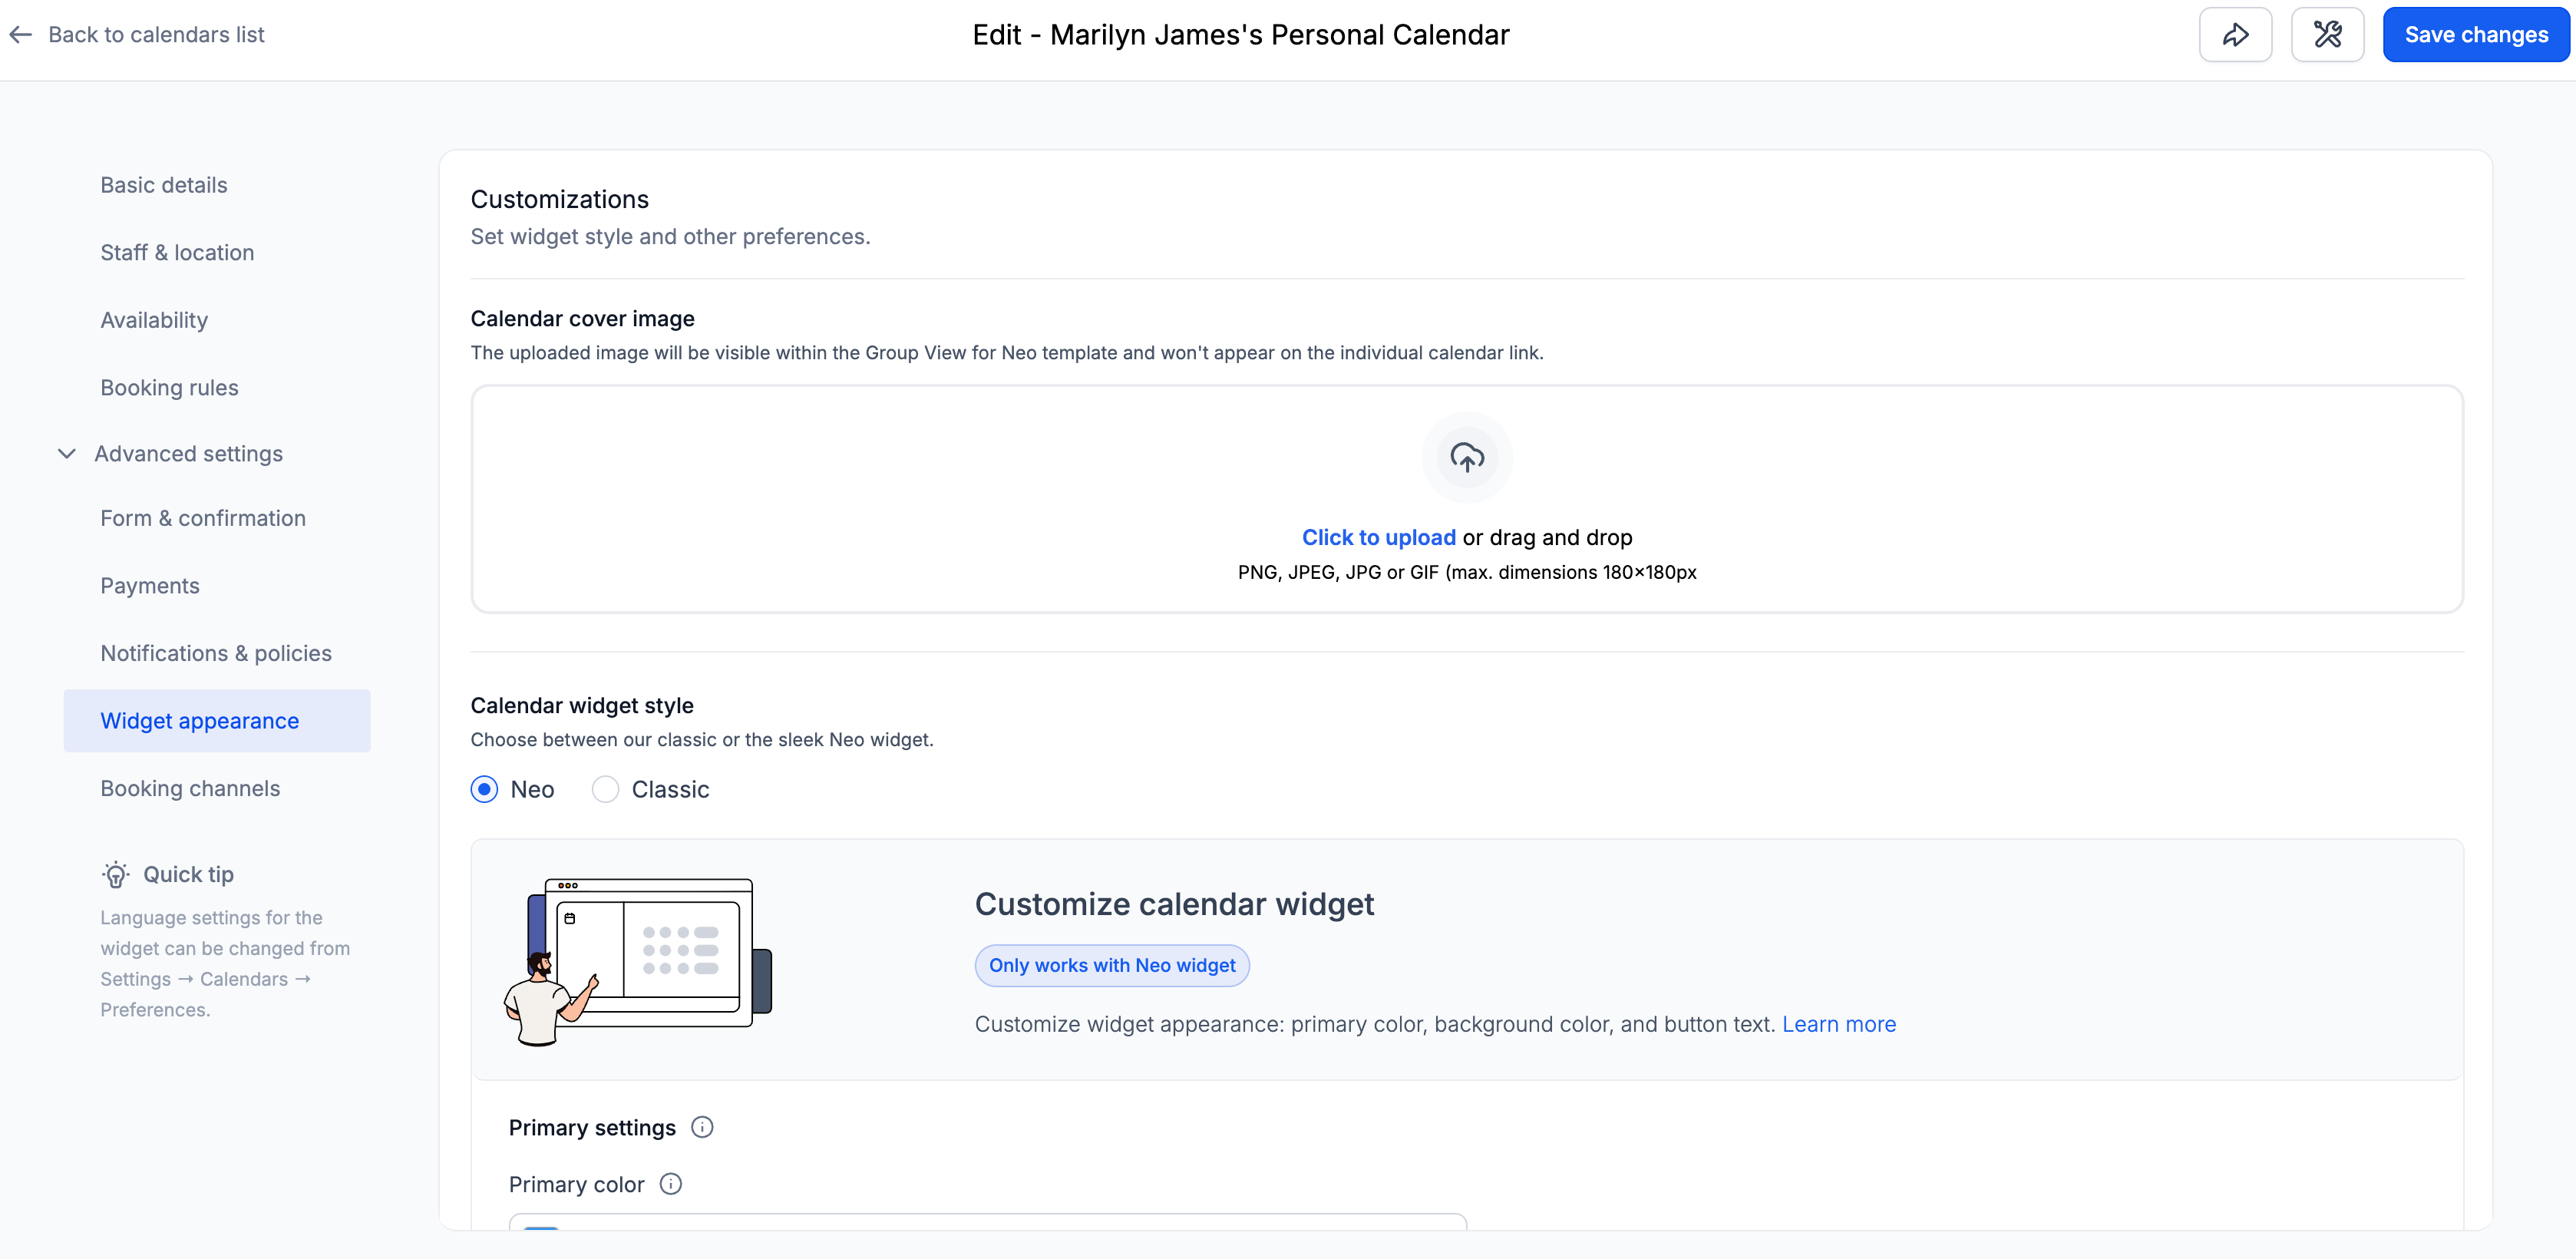Click the back arrow icon
Screen dimensions: 2576x1259
coord(21,35)
